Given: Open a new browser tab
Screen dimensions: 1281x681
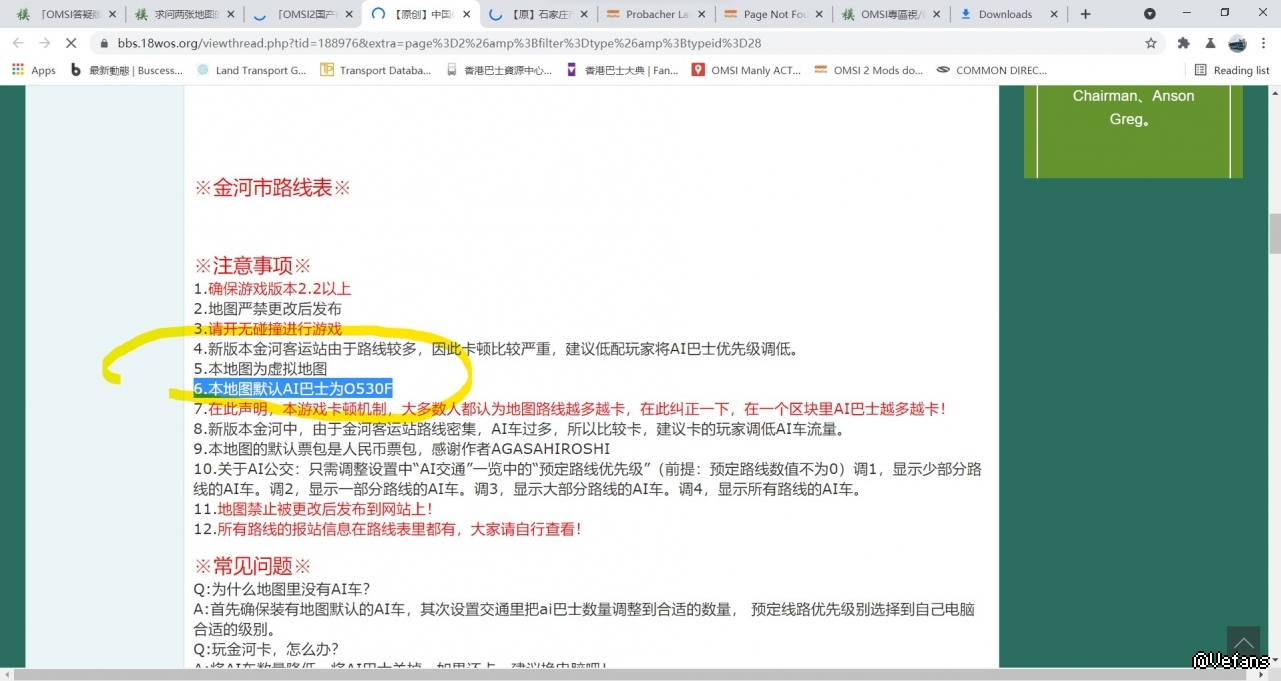Looking at the screenshot, I should tap(1086, 14).
